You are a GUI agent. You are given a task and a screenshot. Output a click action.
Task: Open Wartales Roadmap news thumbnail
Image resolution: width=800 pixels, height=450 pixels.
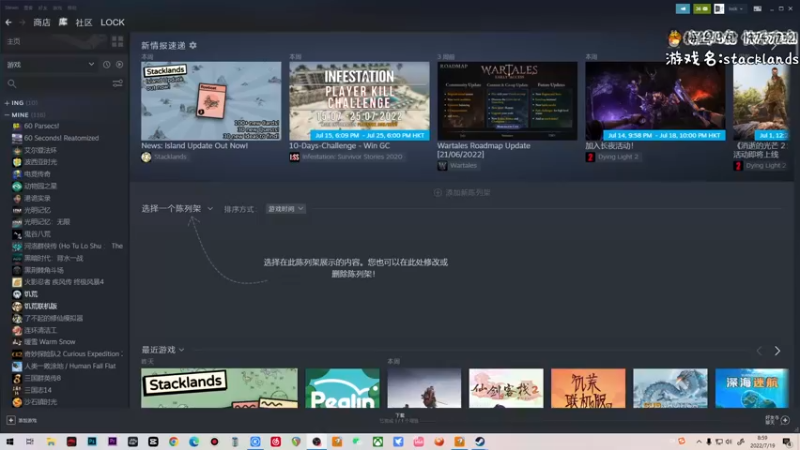507,101
